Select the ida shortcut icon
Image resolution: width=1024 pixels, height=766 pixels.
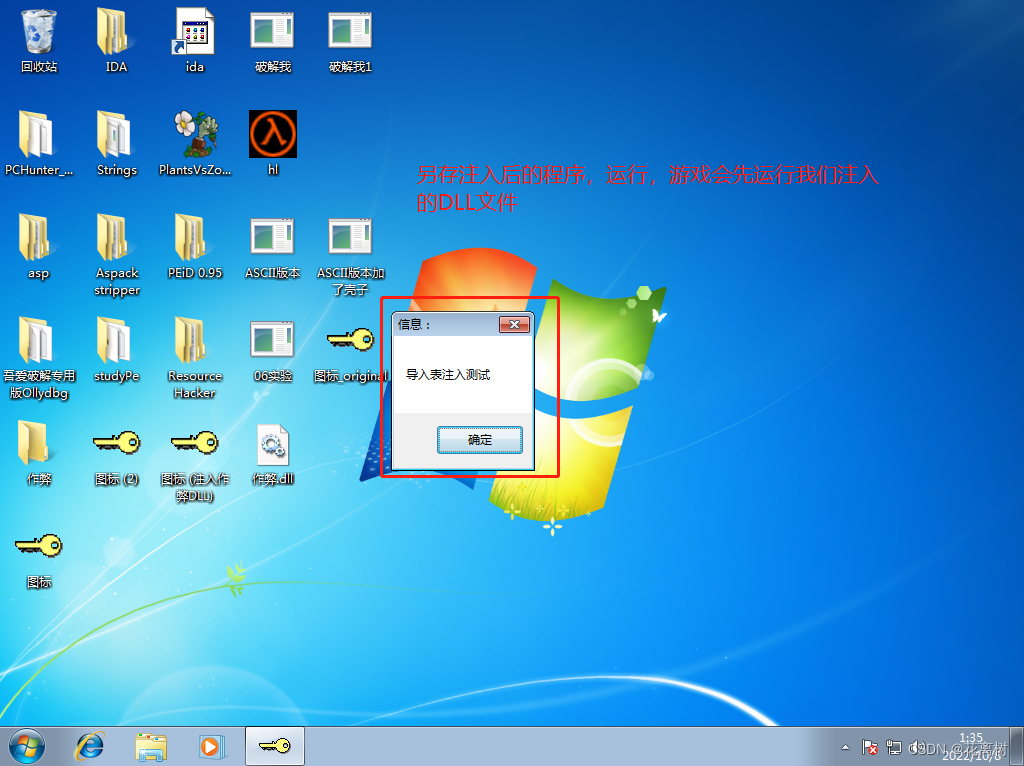(x=194, y=31)
